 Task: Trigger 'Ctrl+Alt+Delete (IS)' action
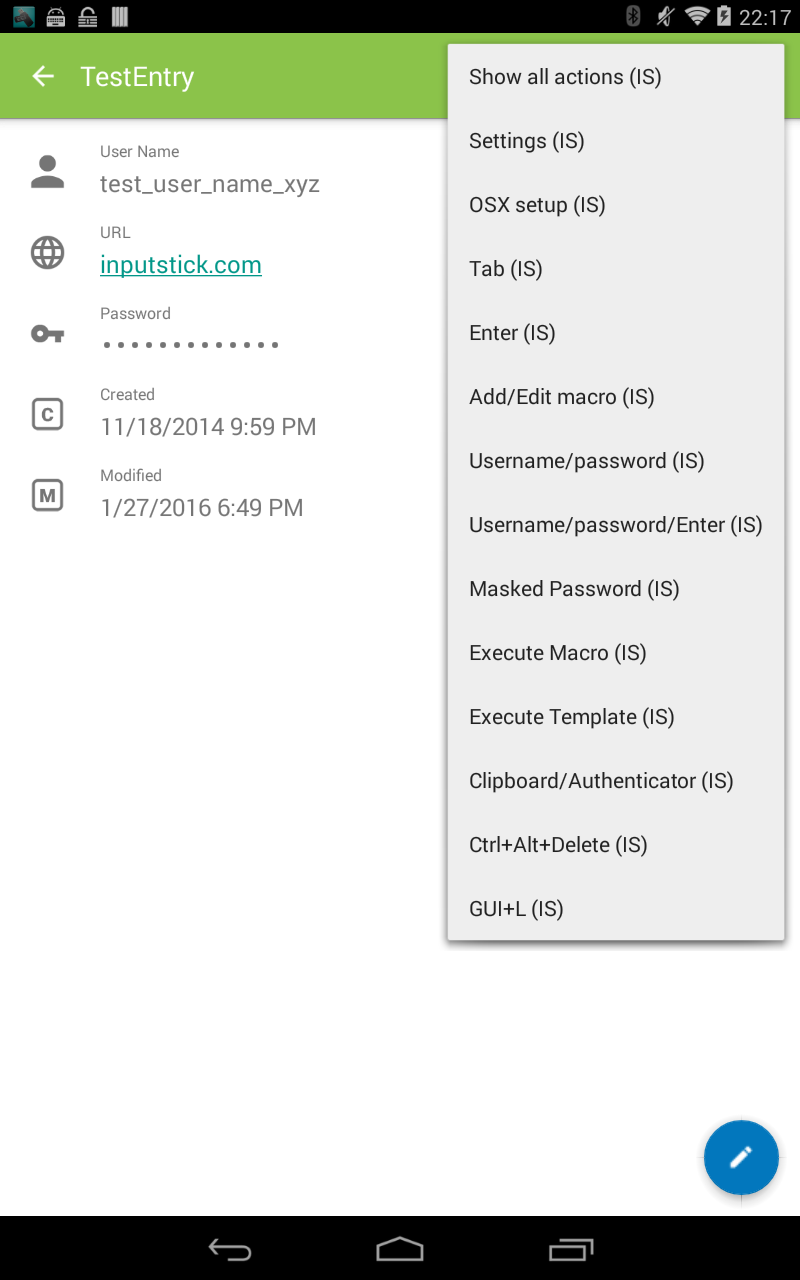[x=558, y=844]
